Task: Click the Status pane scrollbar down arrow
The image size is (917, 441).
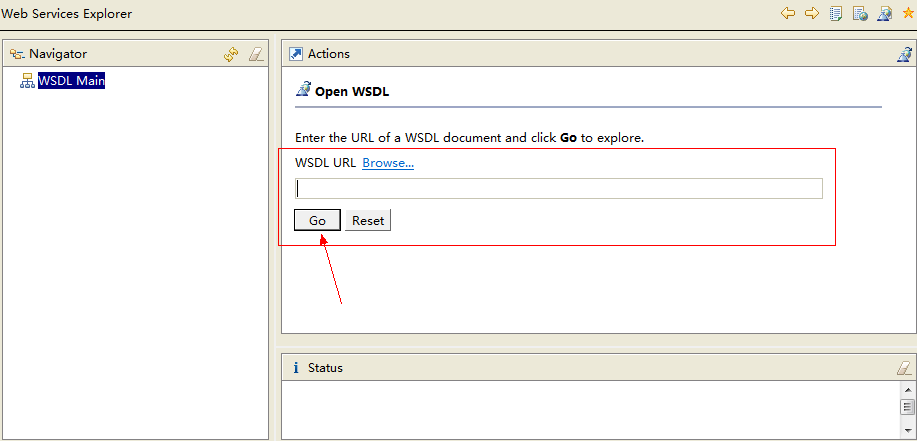Action: coord(908,432)
